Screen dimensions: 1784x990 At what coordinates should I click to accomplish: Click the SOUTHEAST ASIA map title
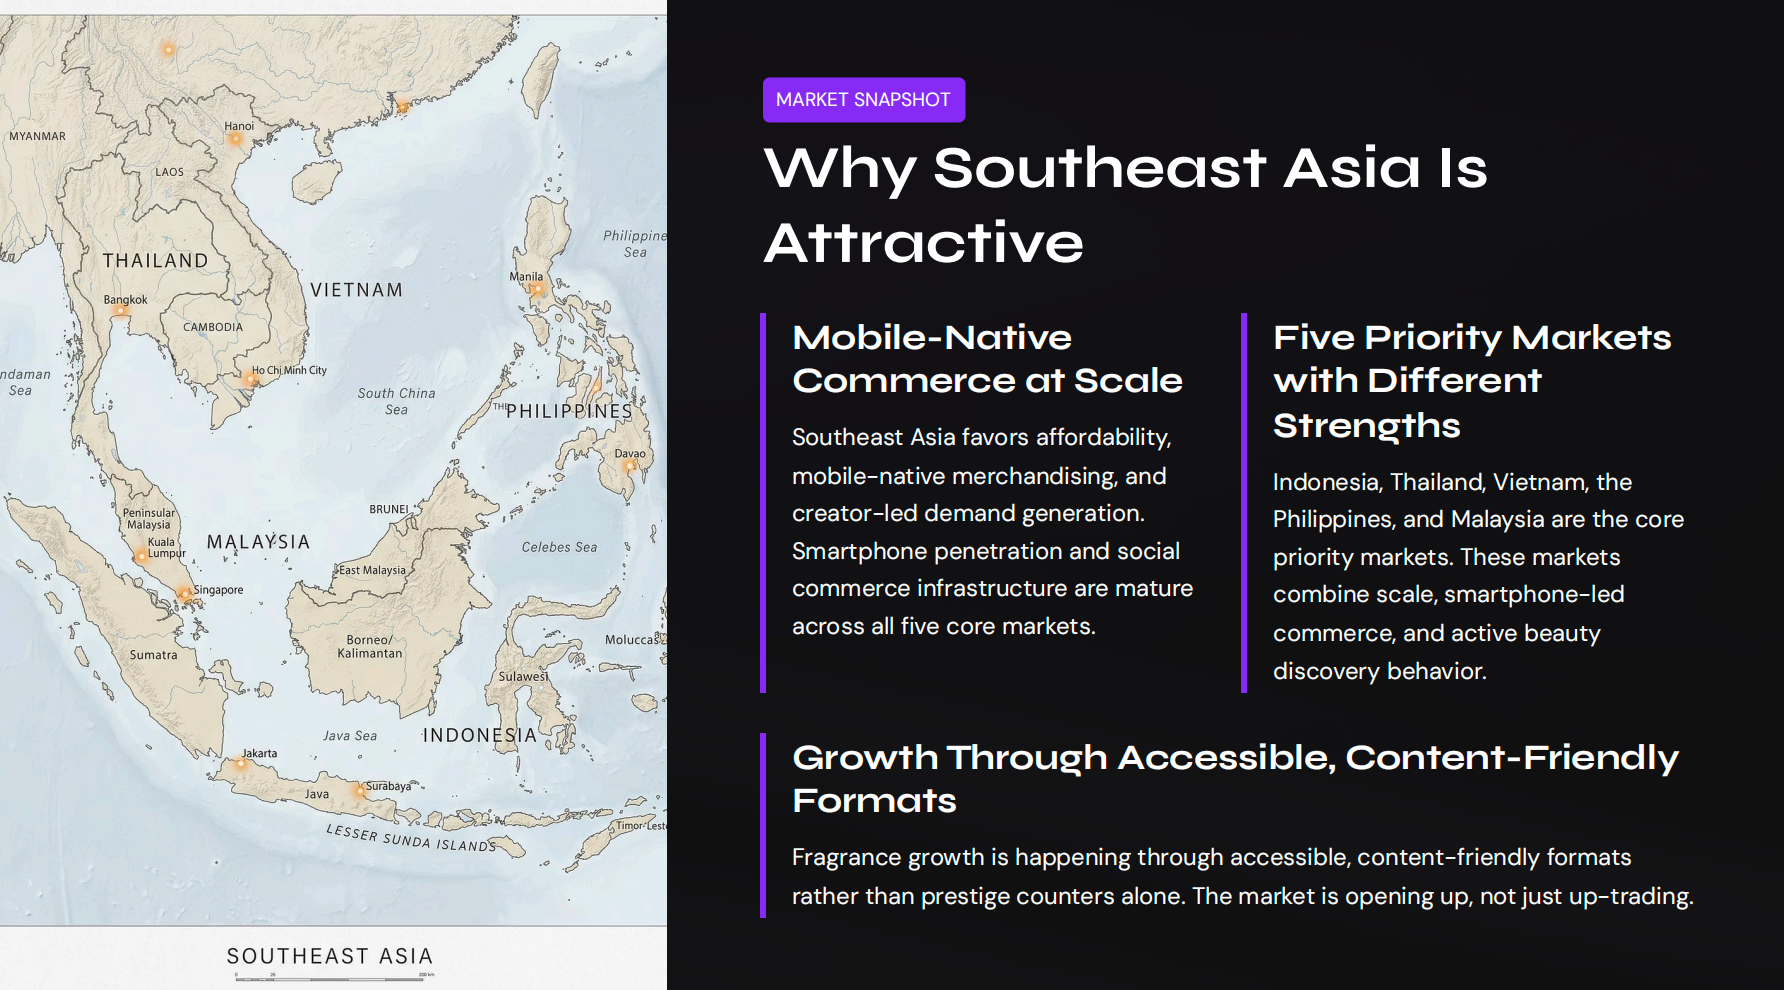[x=330, y=956]
